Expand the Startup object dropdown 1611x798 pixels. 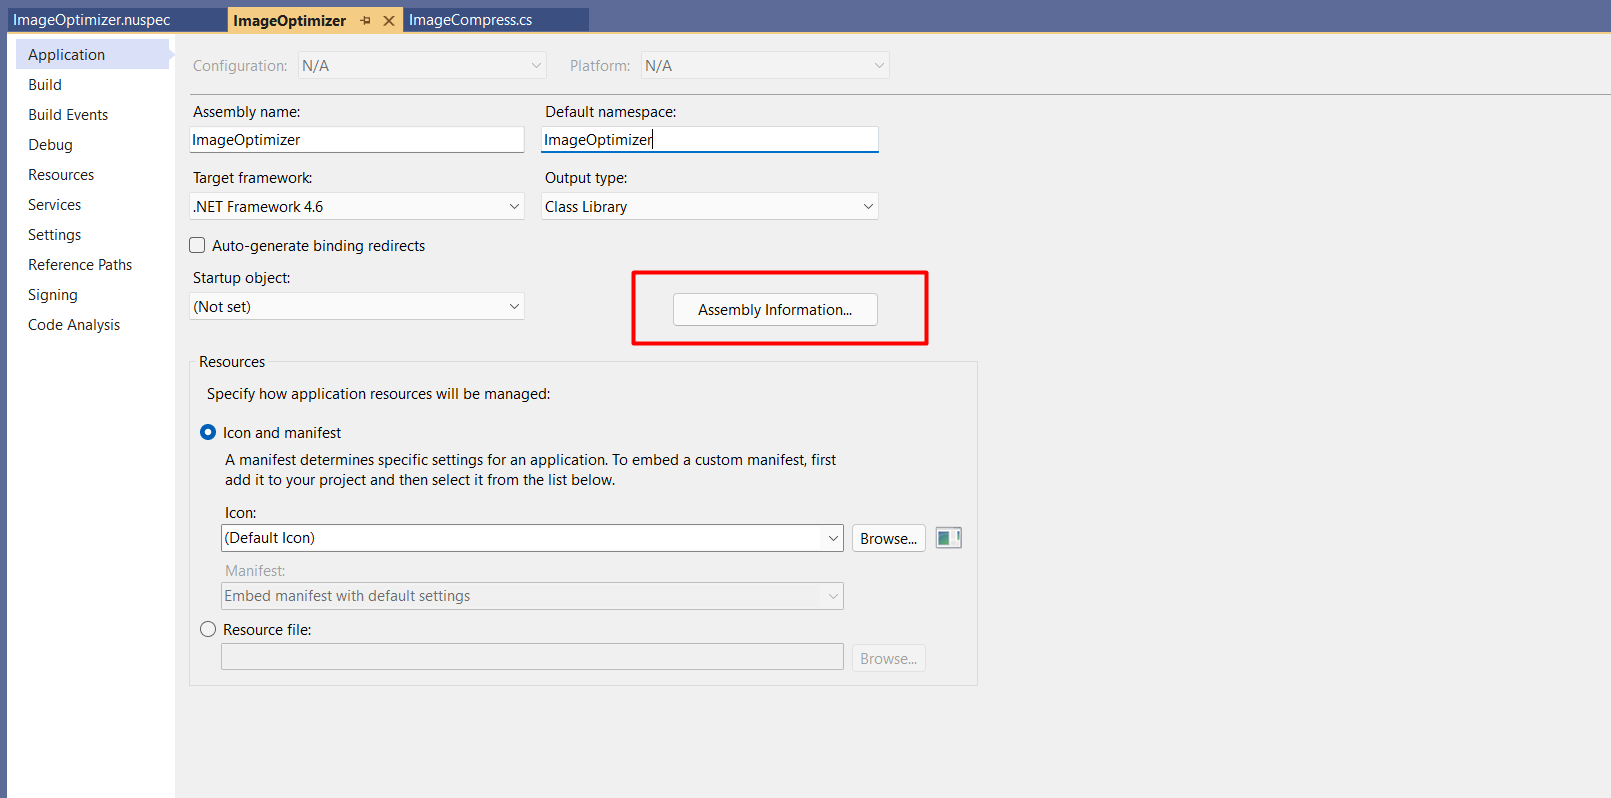coord(357,306)
